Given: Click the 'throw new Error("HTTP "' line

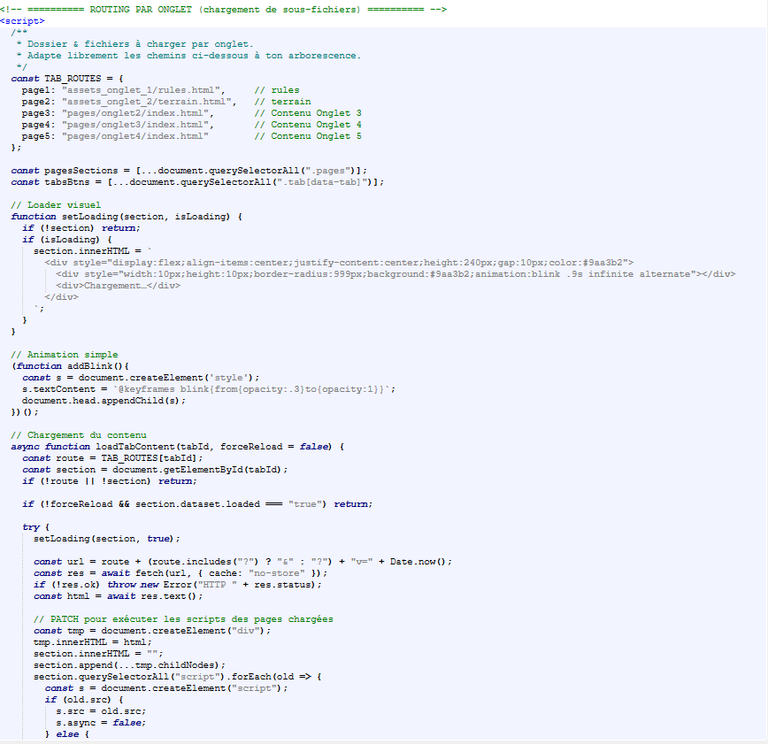Looking at the screenshot, I should tap(177, 585).
